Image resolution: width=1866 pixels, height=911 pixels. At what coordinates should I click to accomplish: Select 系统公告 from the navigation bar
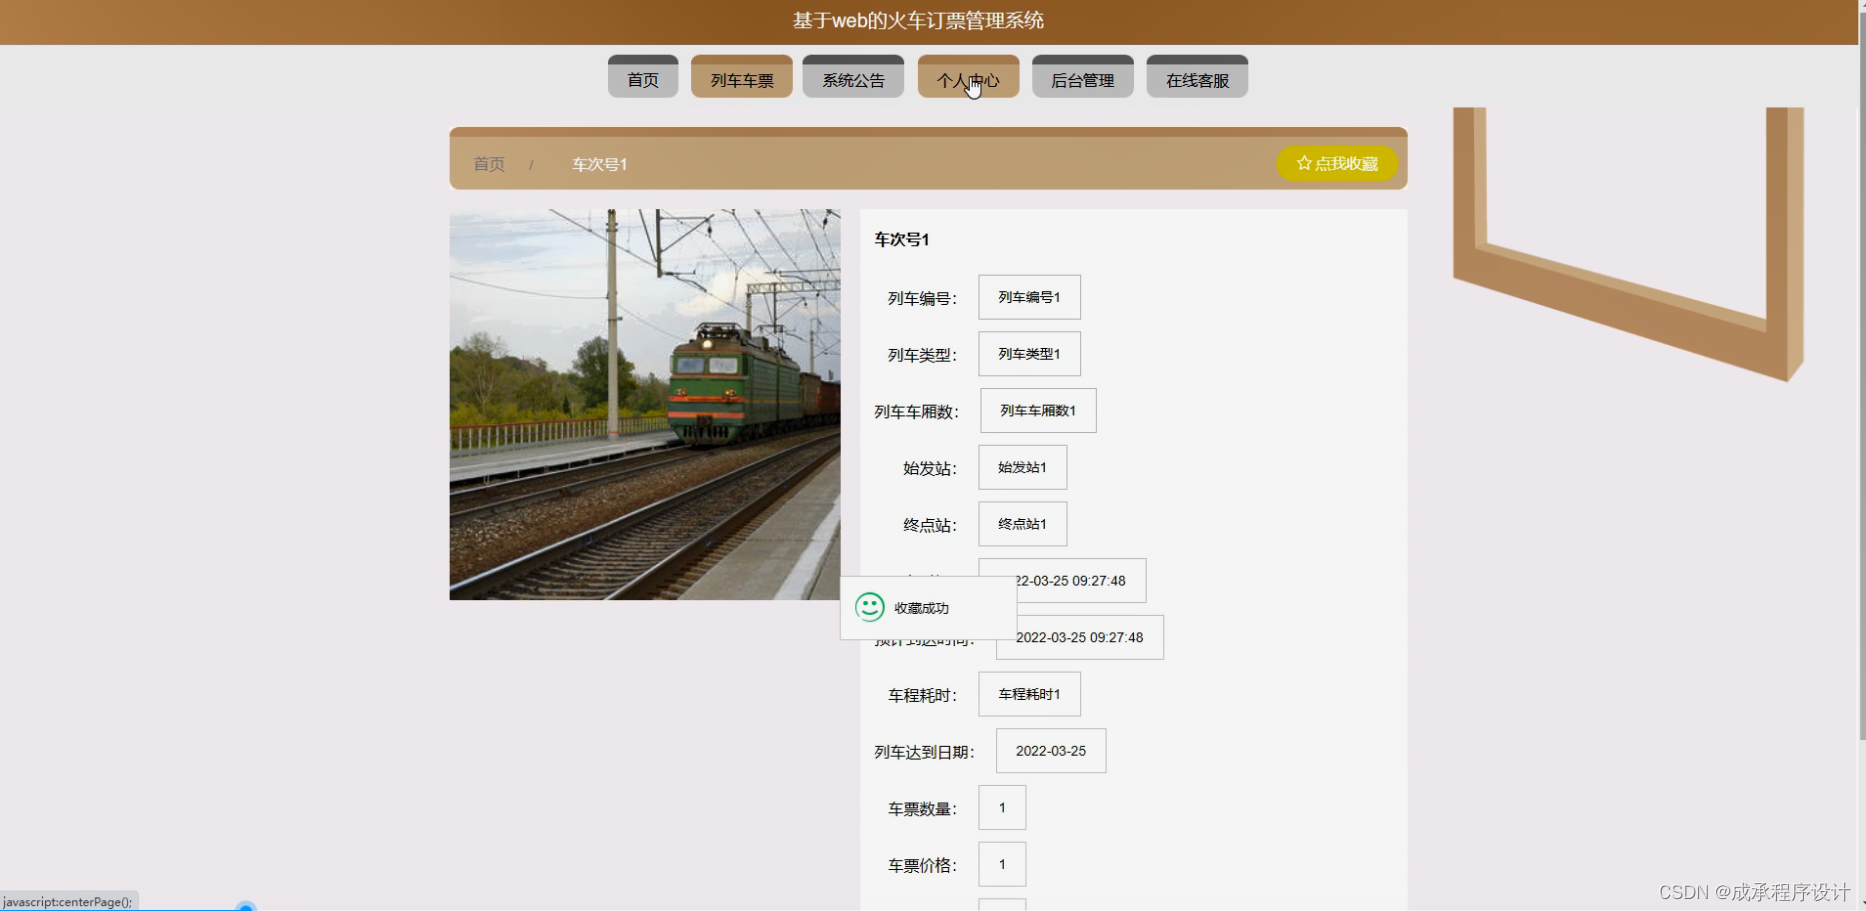tap(853, 78)
